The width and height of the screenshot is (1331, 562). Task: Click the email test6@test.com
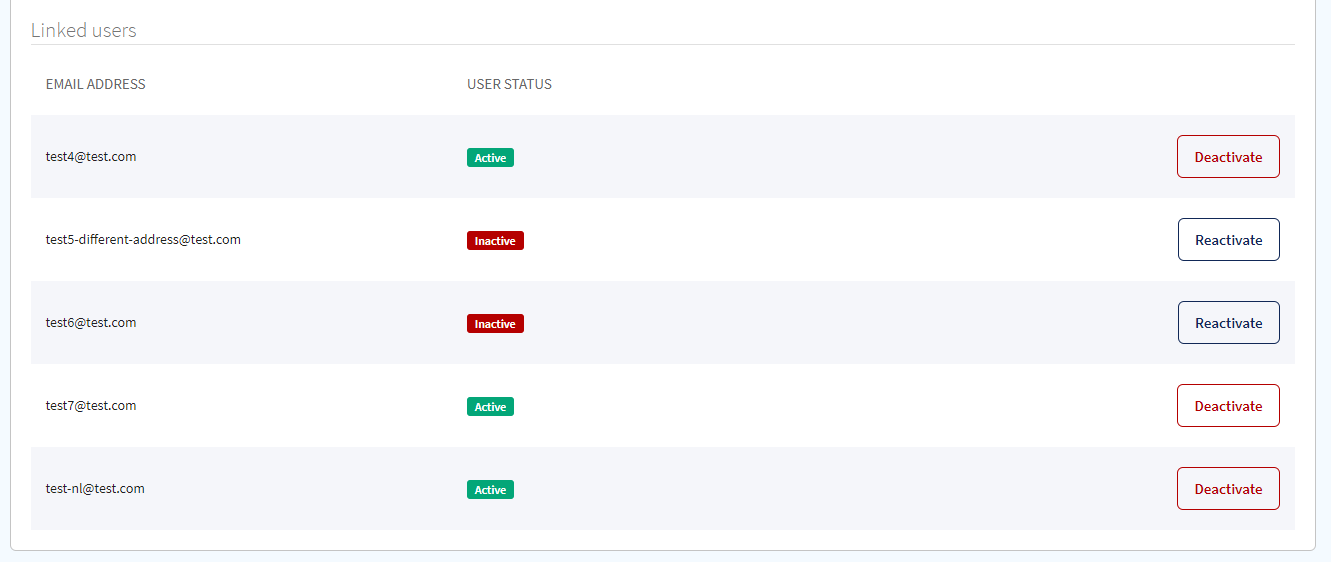click(x=91, y=323)
